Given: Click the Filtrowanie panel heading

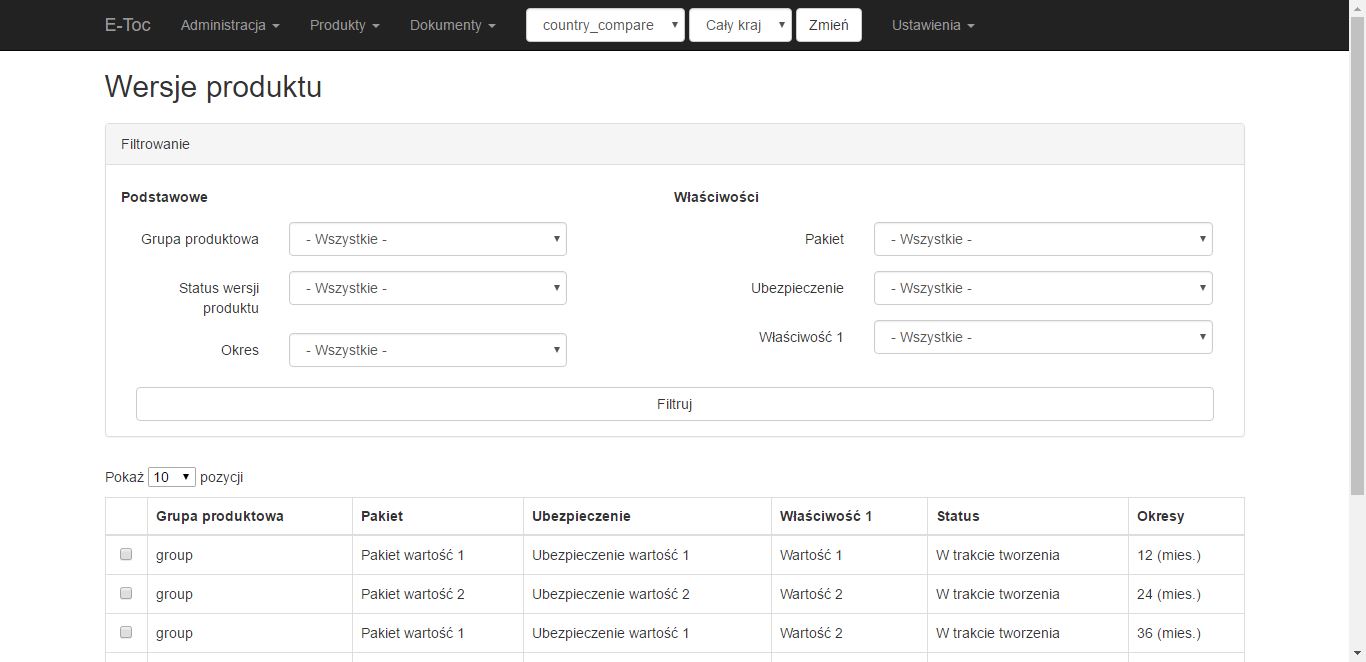Looking at the screenshot, I should pos(675,144).
